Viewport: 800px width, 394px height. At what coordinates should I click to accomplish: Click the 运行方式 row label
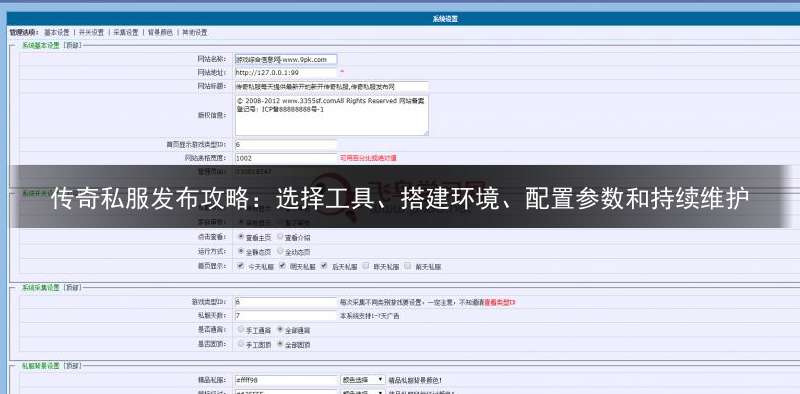(x=212, y=251)
